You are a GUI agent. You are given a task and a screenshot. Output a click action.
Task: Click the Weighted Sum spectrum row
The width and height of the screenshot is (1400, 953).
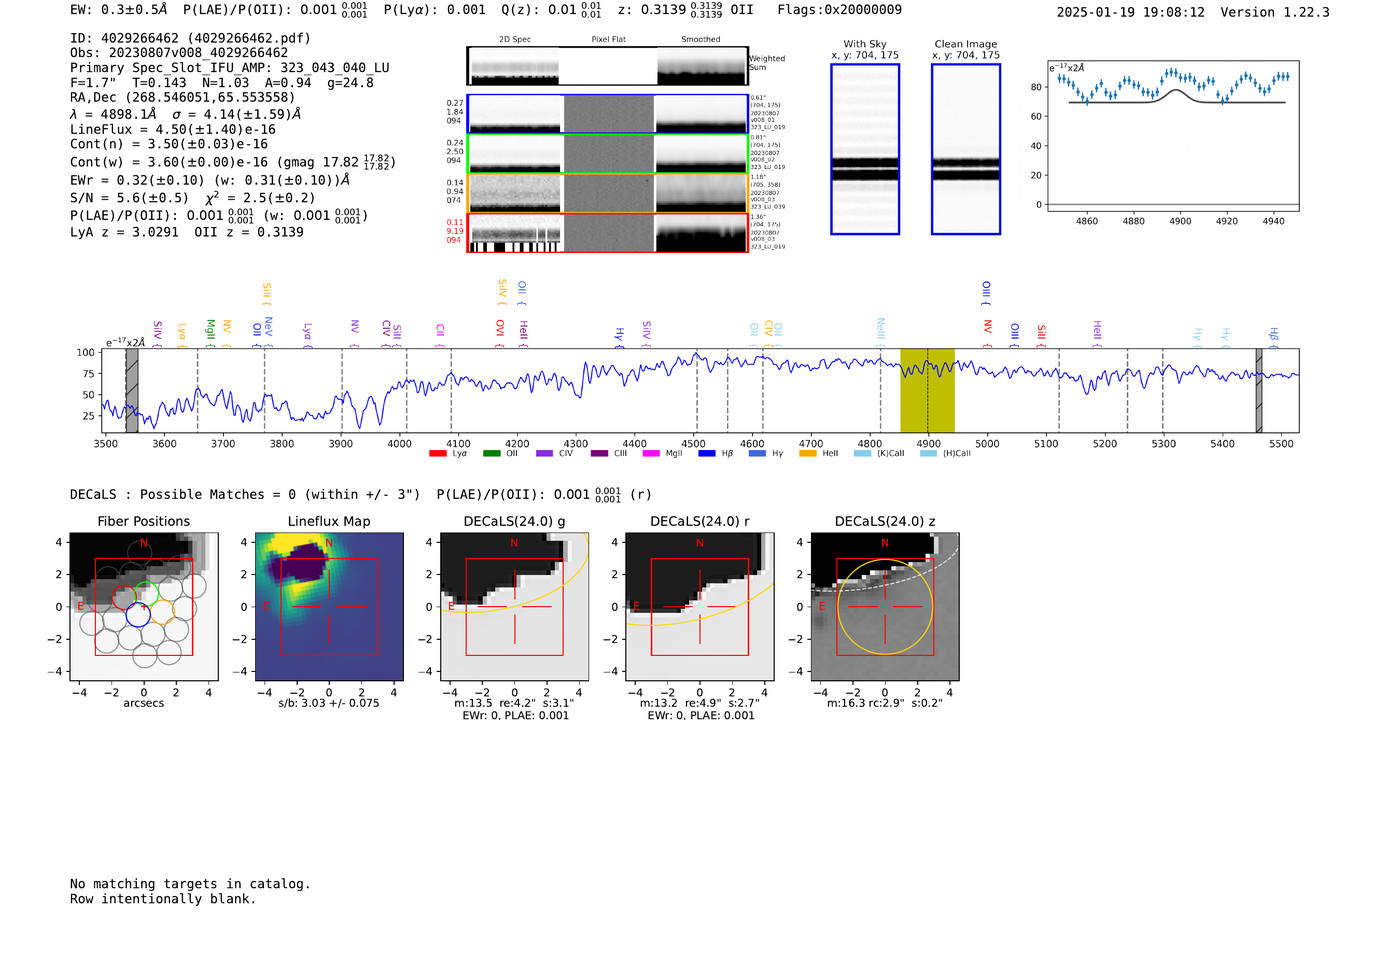pos(608,66)
